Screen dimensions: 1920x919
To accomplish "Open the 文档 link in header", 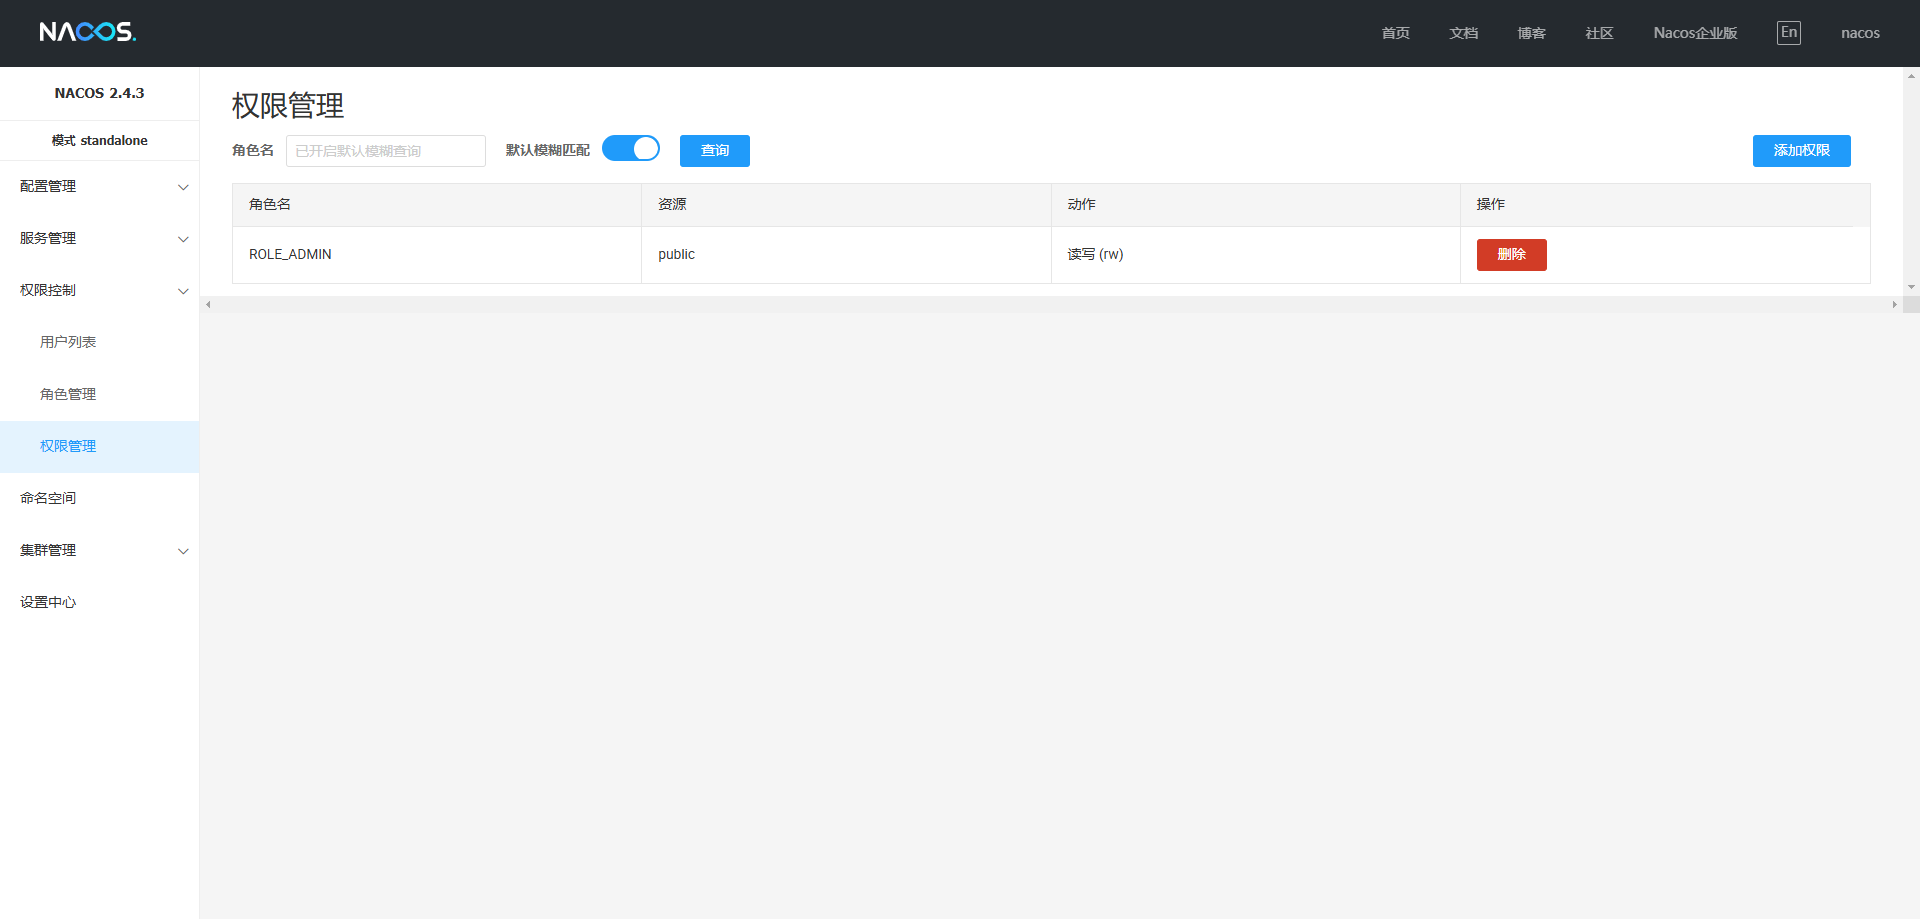I will coord(1464,33).
